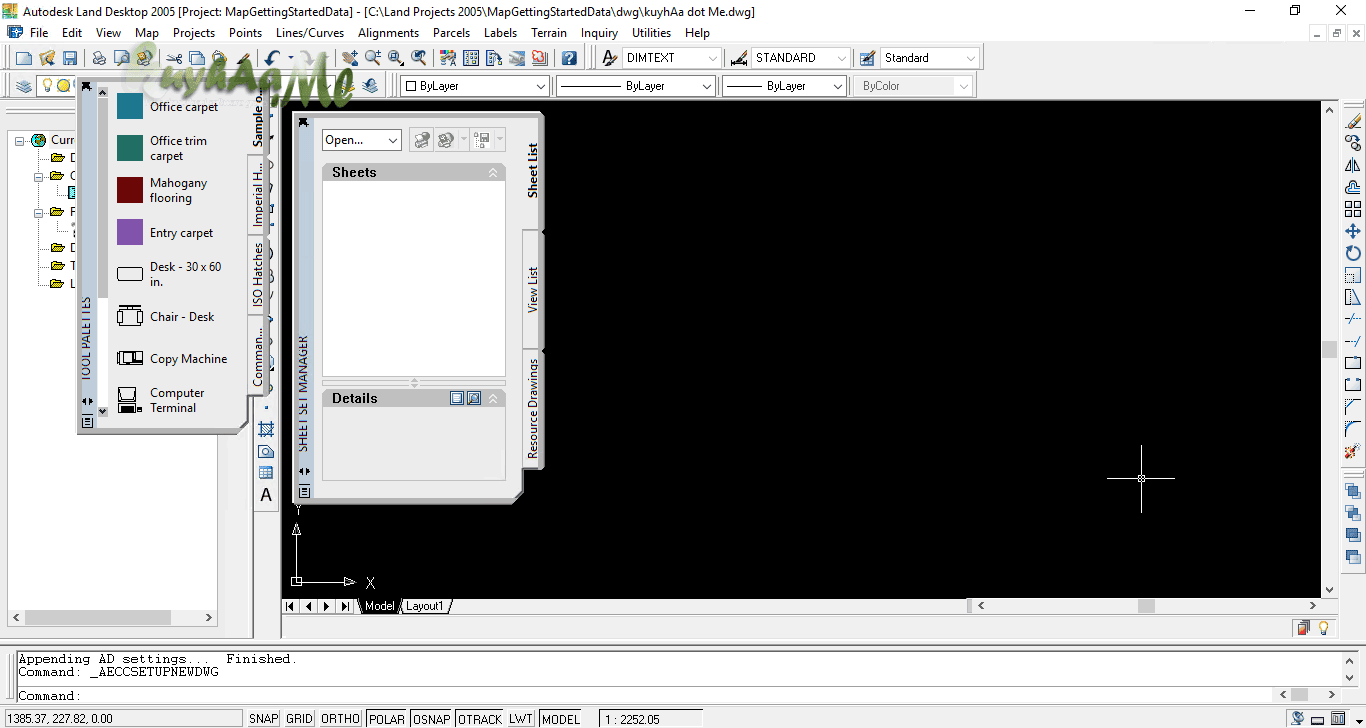Click the Table tool in Draw toolbar
Viewport: 1366px width, 728px height.
[x=266, y=473]
